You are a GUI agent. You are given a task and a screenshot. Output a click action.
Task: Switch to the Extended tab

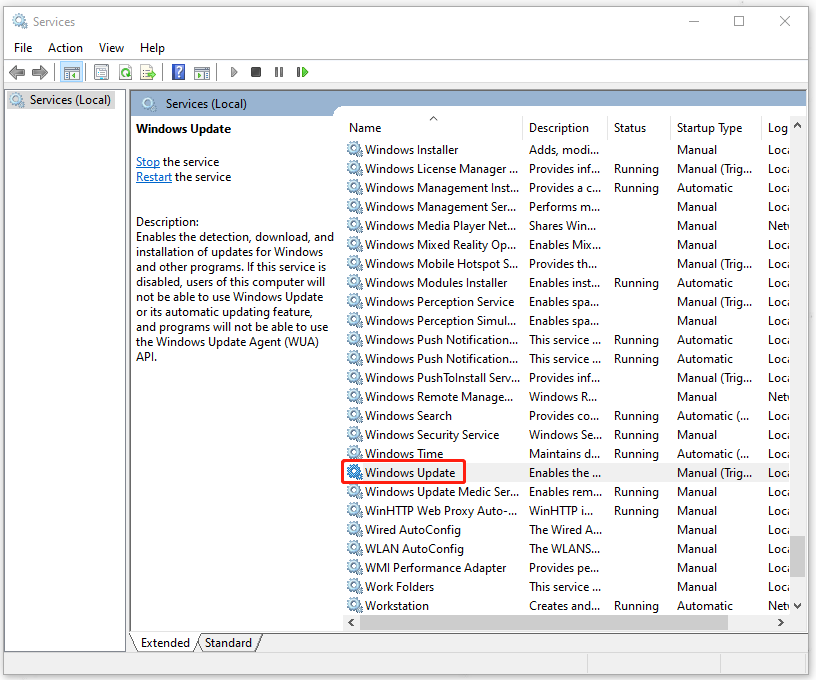click(164, 643)
